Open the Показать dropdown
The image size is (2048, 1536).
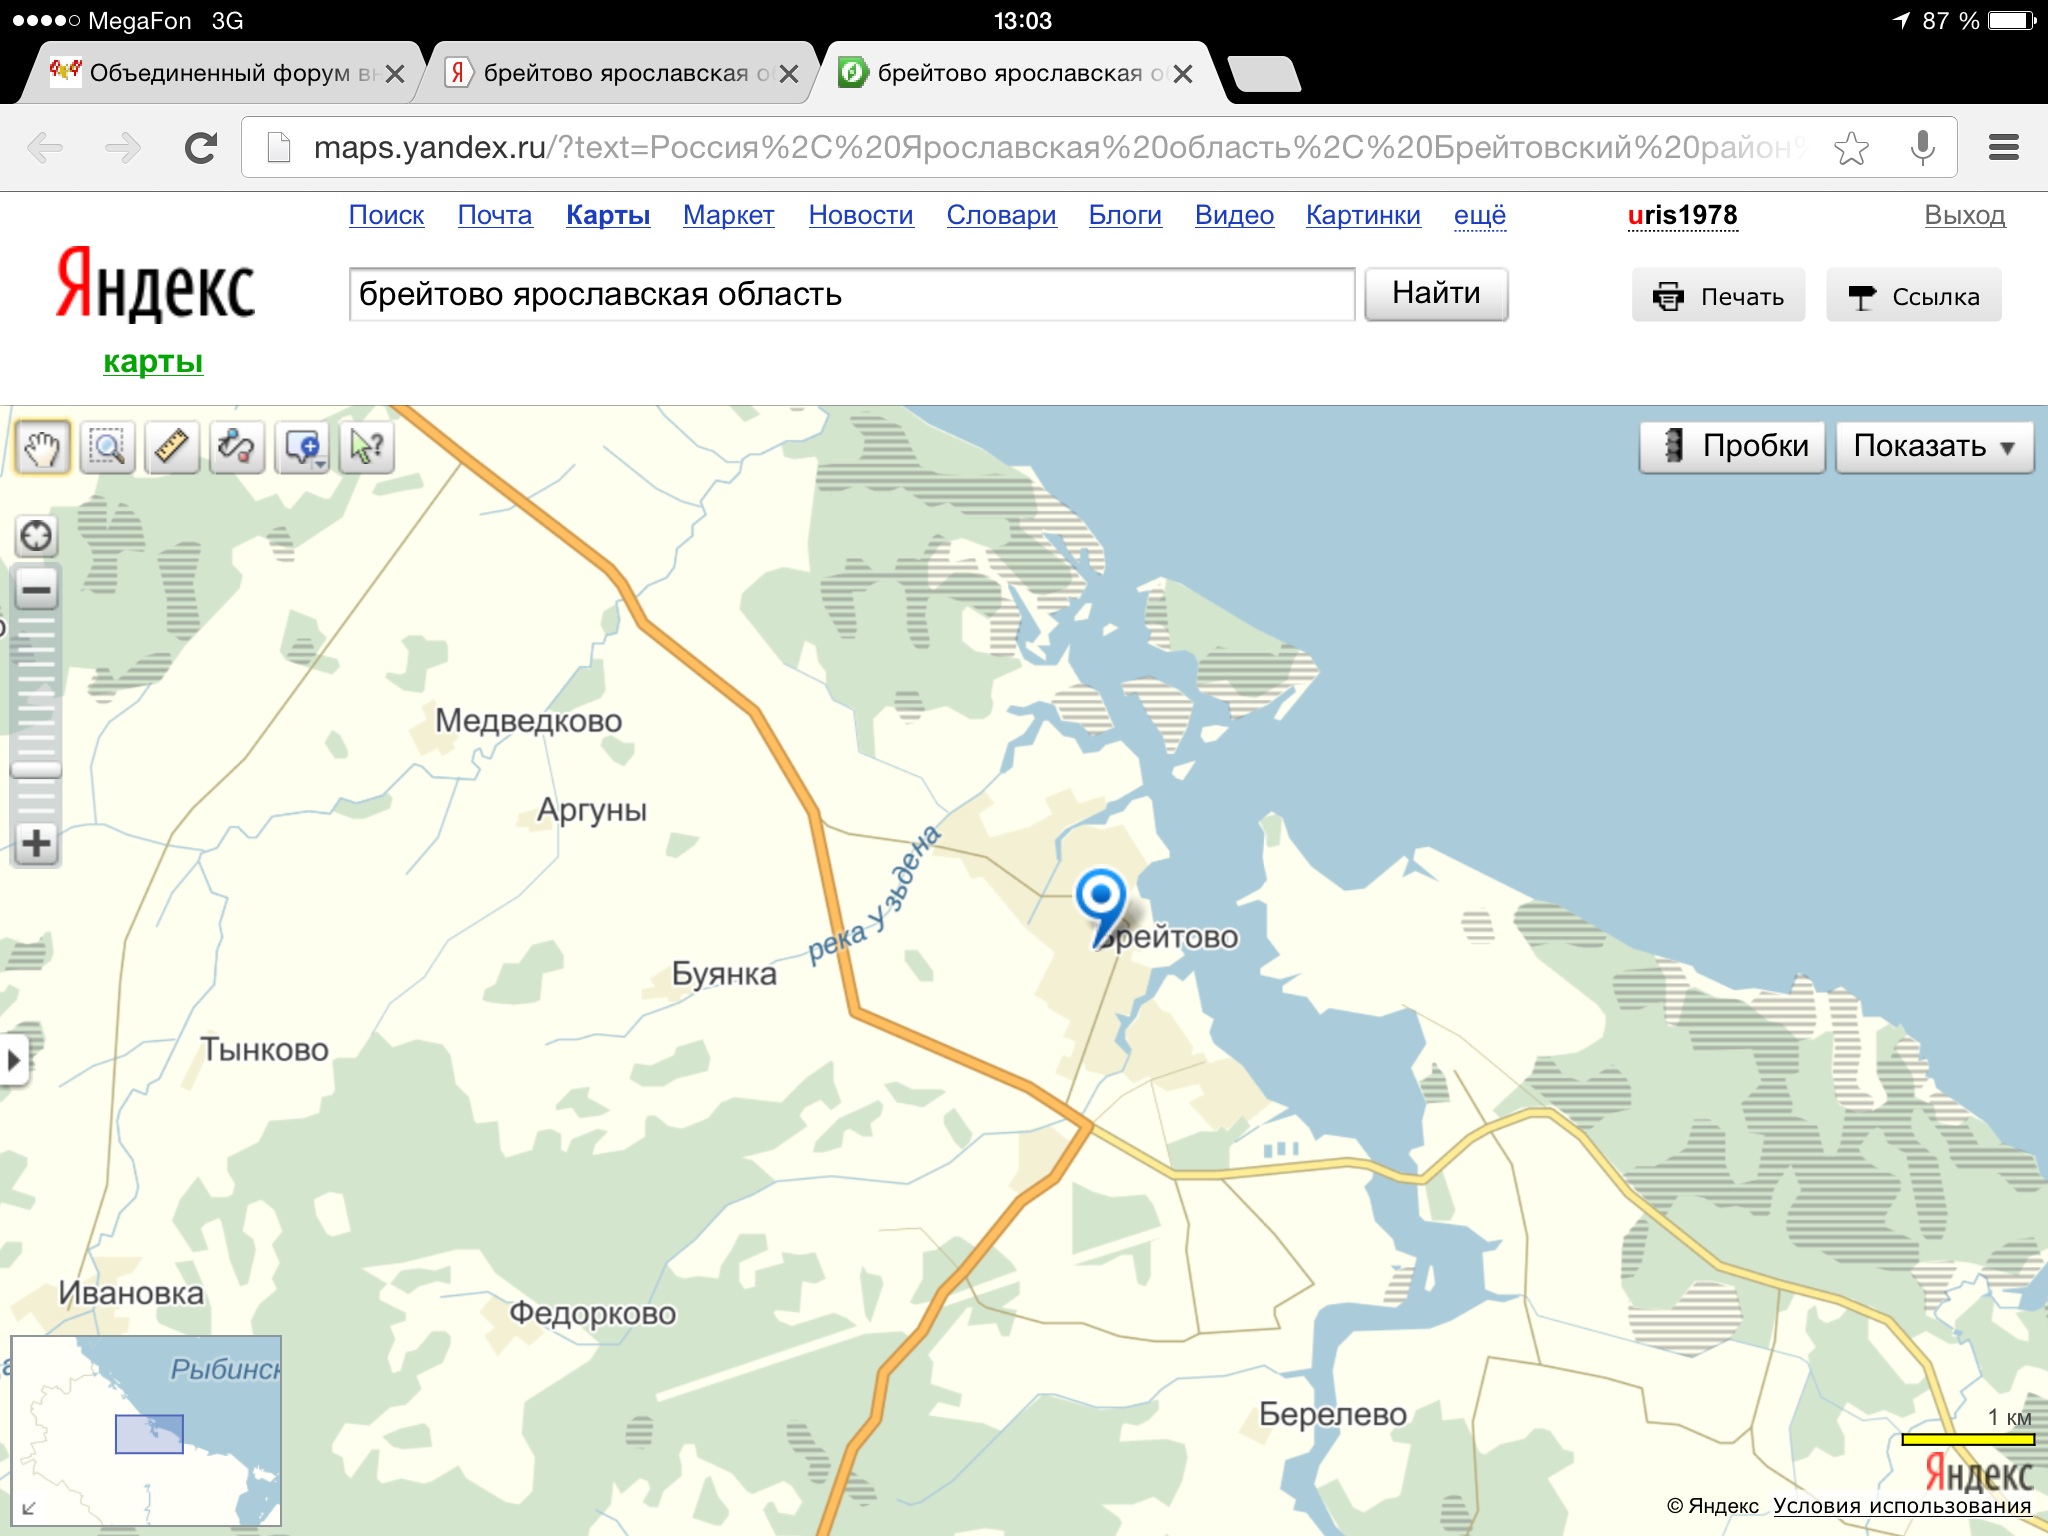(x=1933, y=446)
